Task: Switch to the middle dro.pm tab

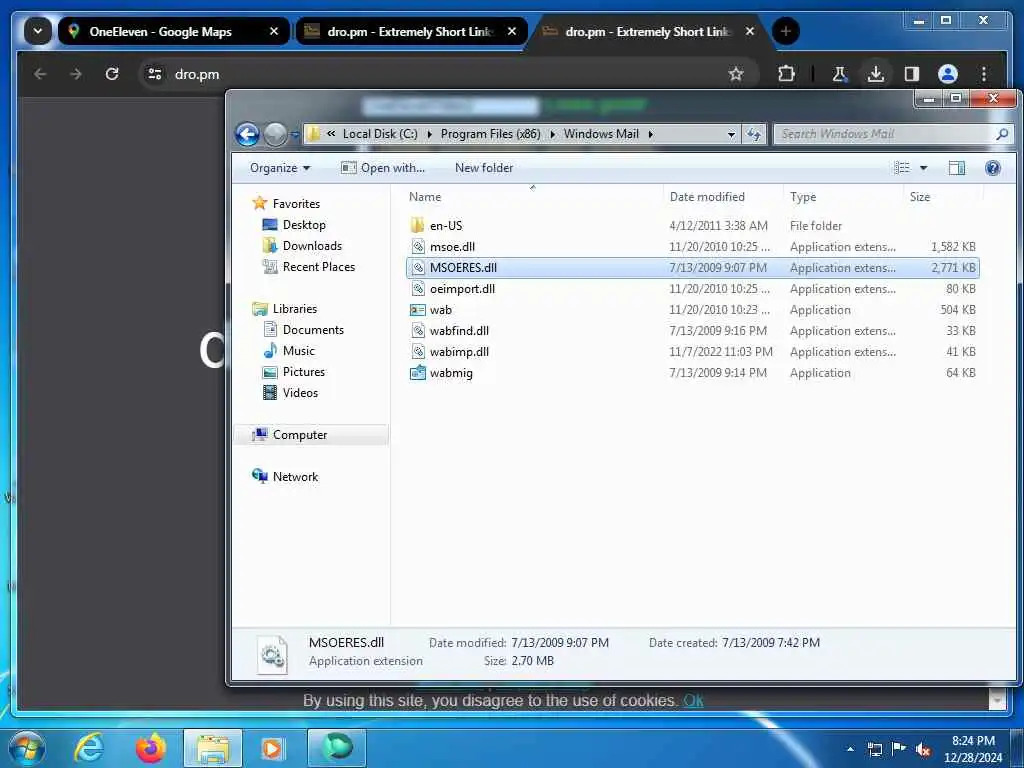Action: pos(410,31)
